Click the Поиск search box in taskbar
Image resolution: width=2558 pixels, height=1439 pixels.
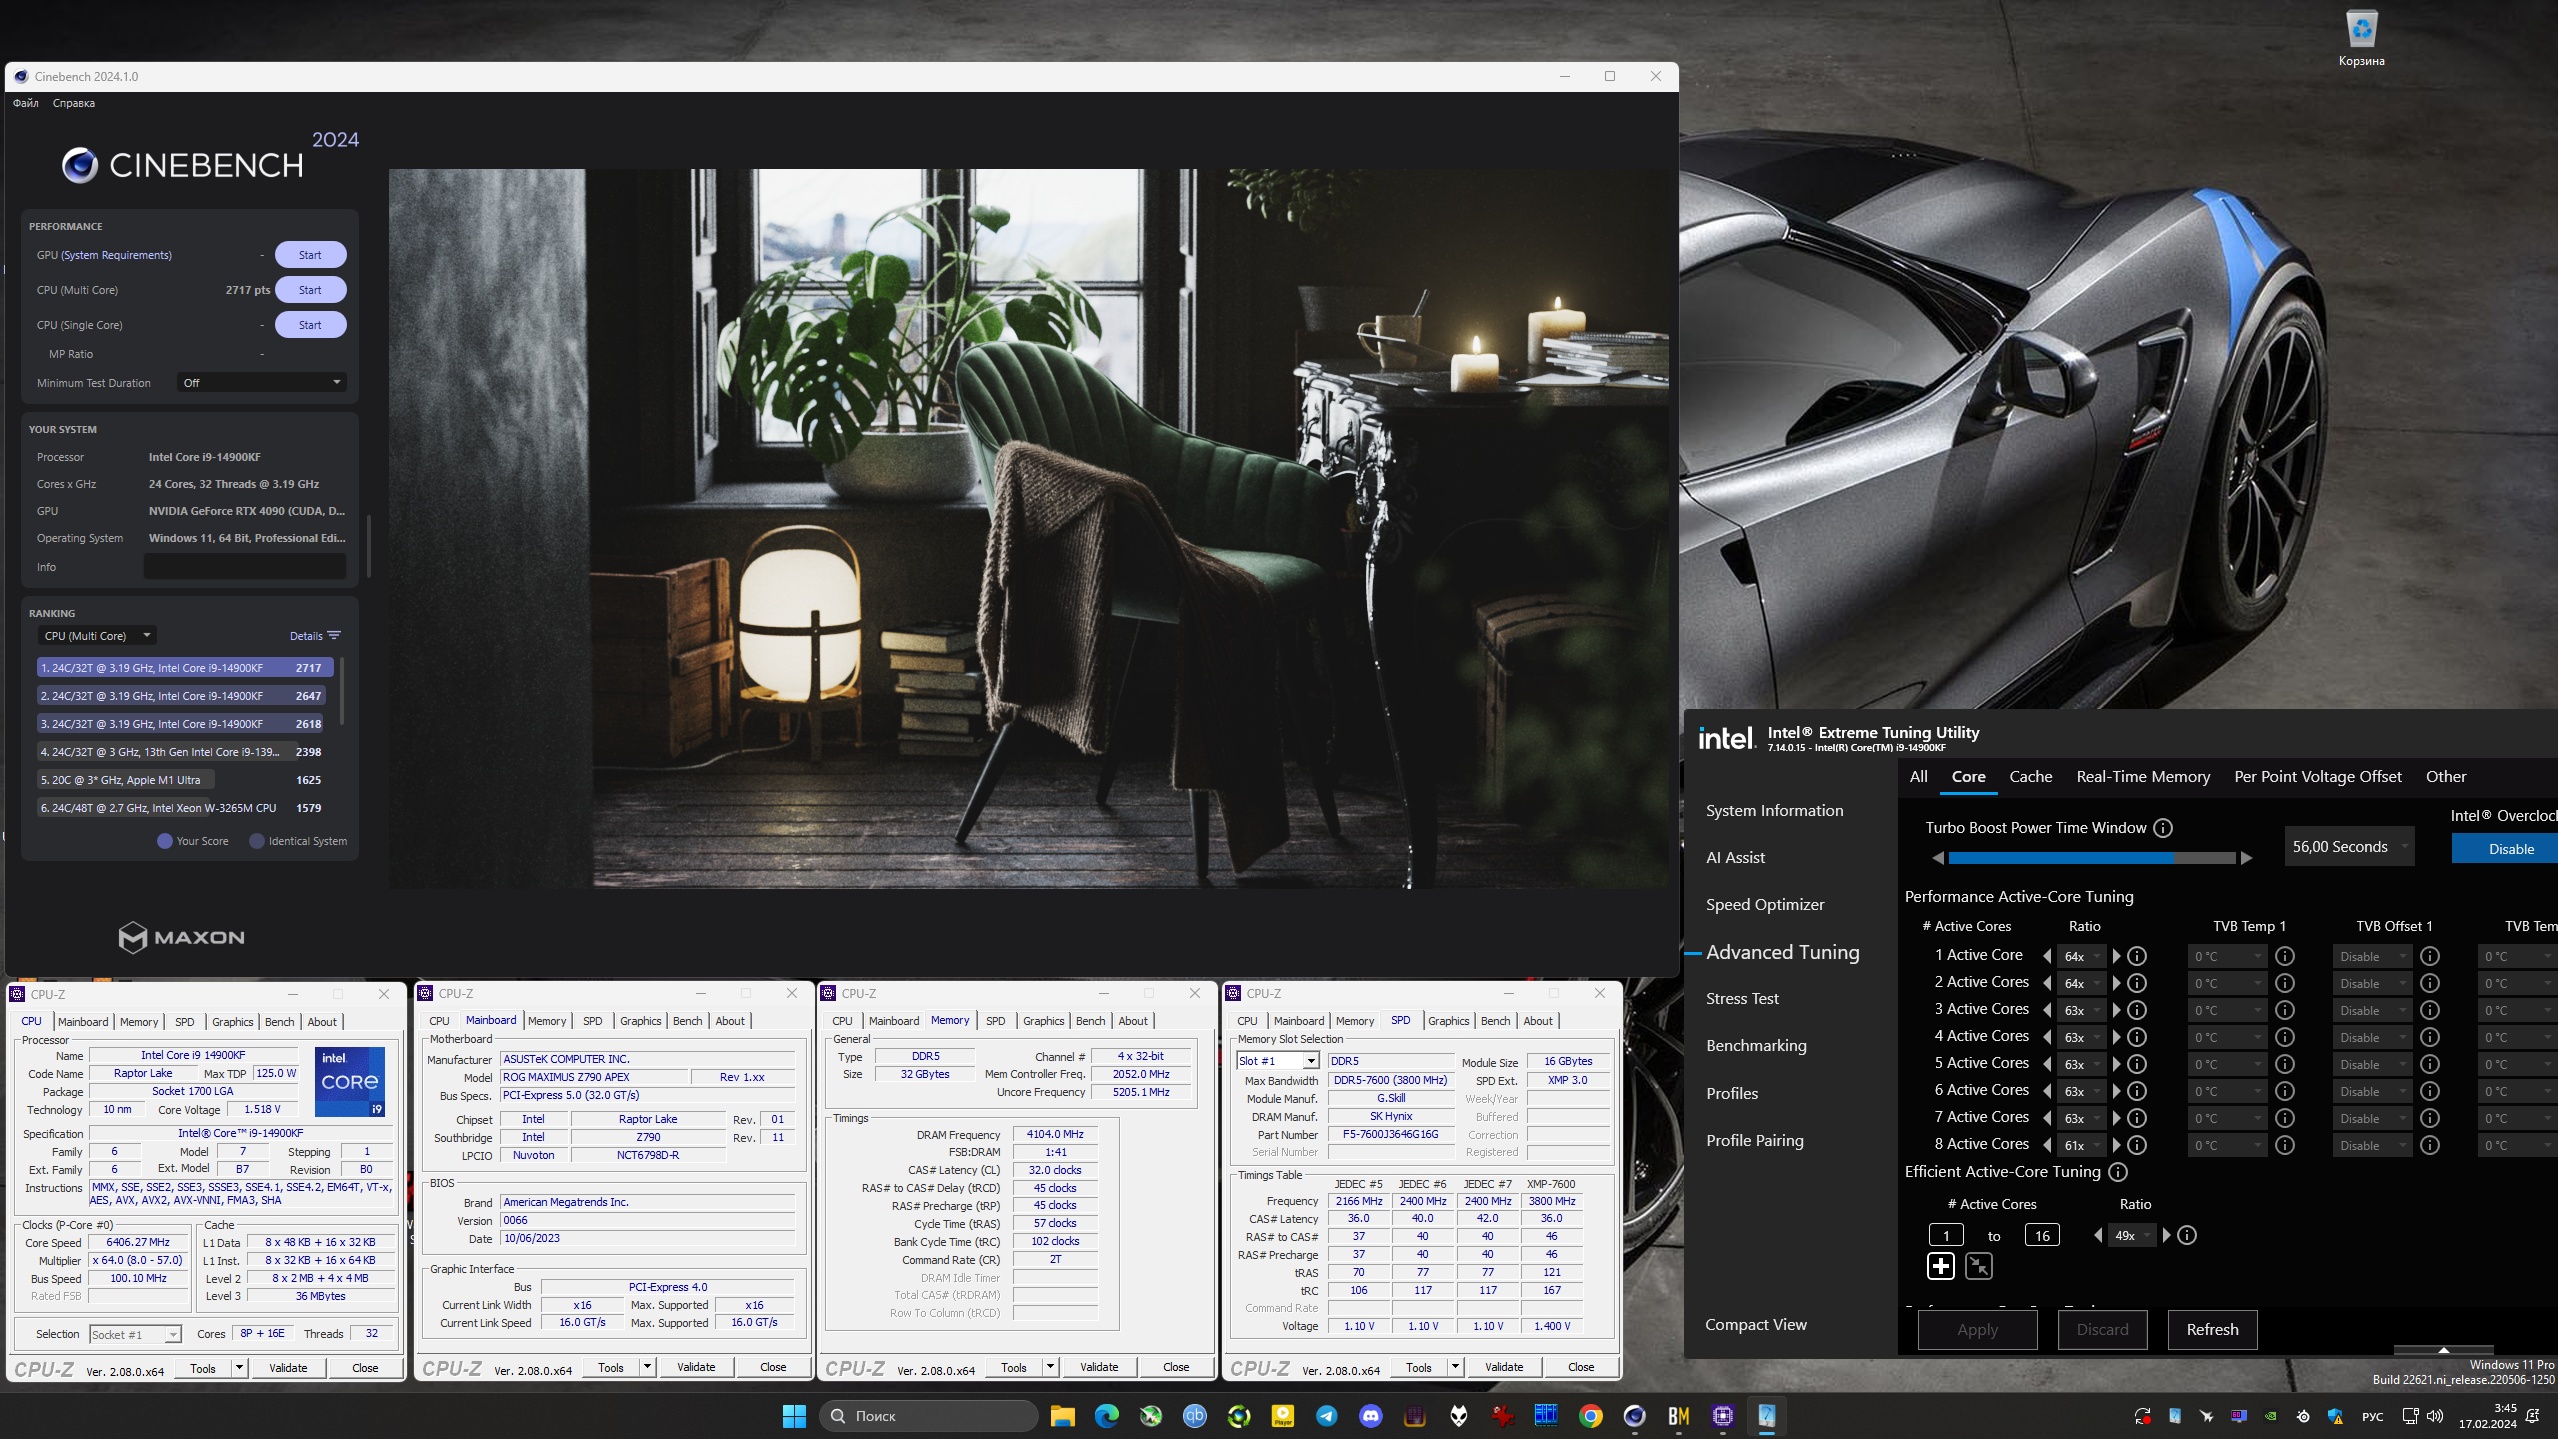pyautogui.click(x=929, y=1416)
